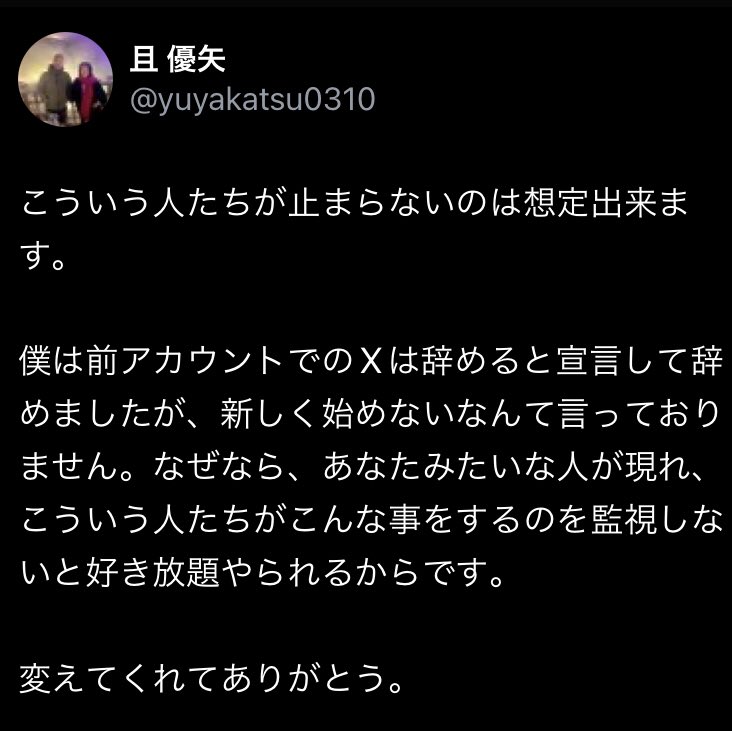The image size is (732, 731).
Task: Click the line starting with めましたが、新しく
Action: (370, 414)
